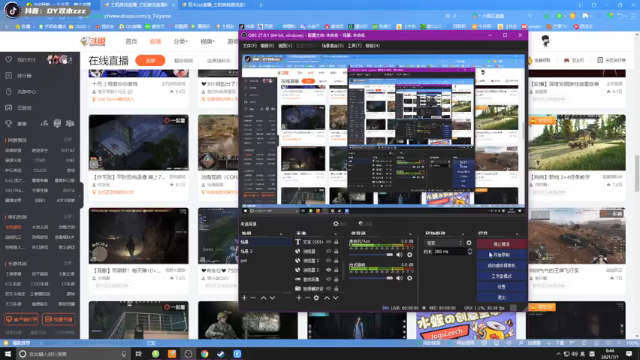
Task: Toggle visibility of the first 浏览器 source
Action: tap(329, 251)
